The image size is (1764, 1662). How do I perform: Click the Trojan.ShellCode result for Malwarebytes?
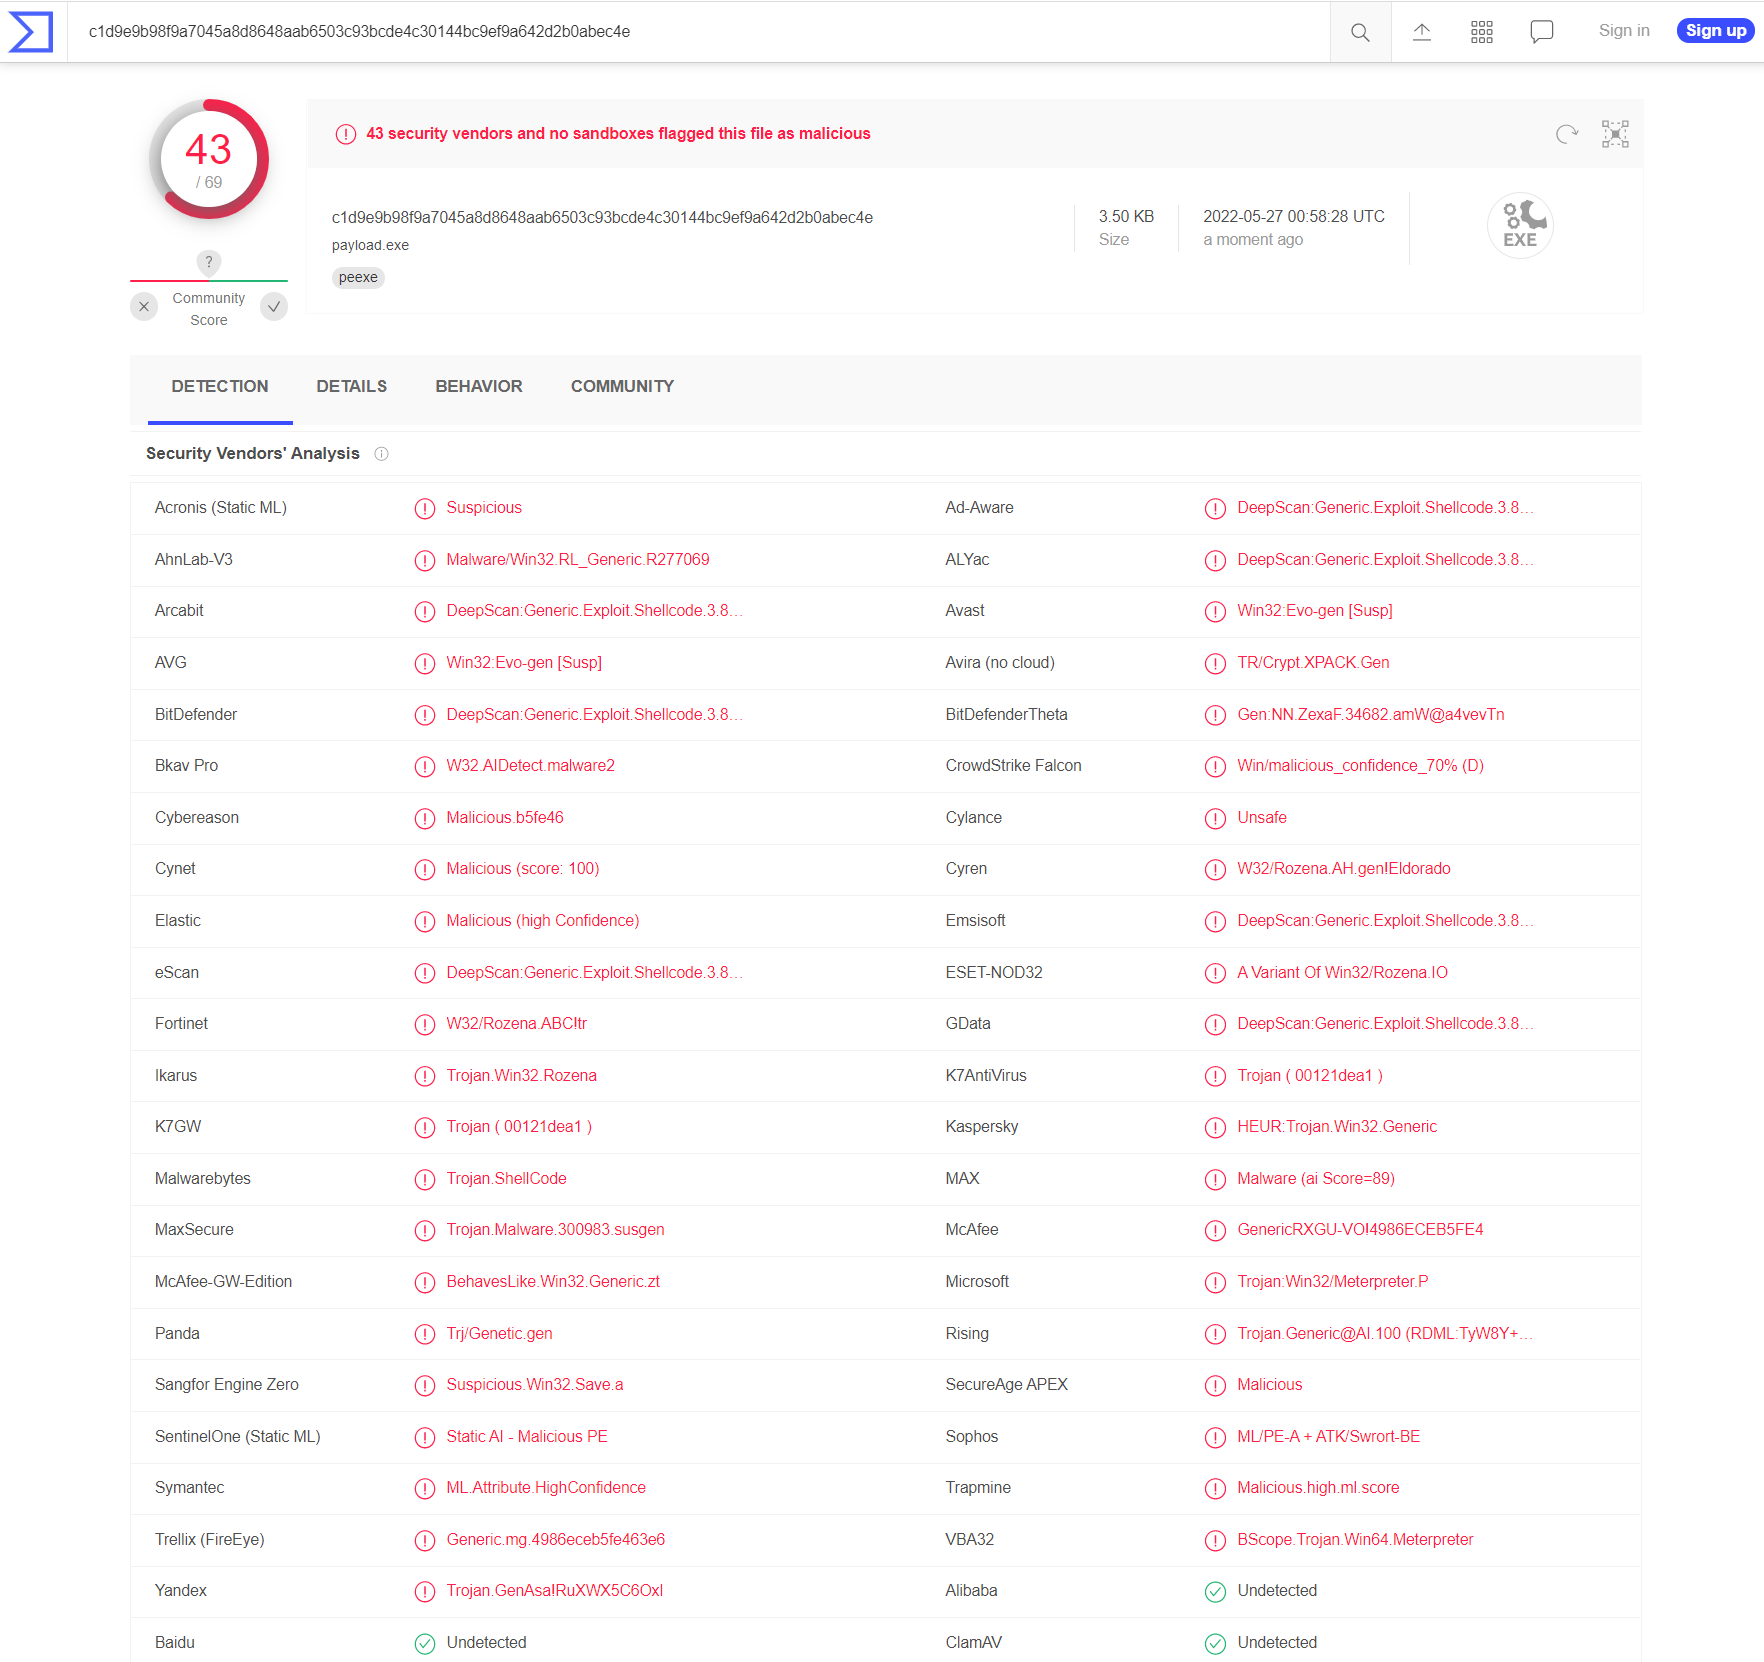coord(506,1179)
